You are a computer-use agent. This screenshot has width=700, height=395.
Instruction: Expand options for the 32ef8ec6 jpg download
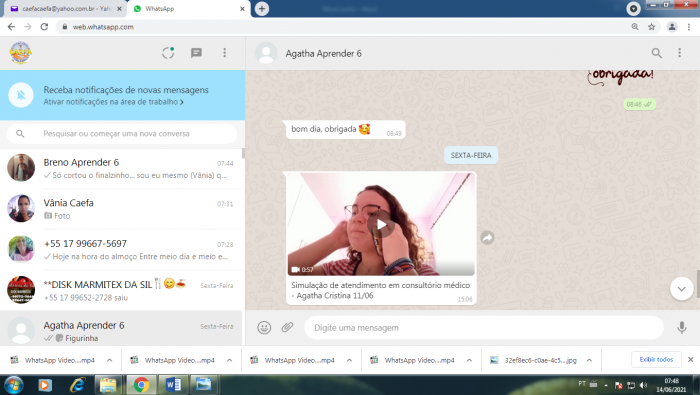pos(589,360)
